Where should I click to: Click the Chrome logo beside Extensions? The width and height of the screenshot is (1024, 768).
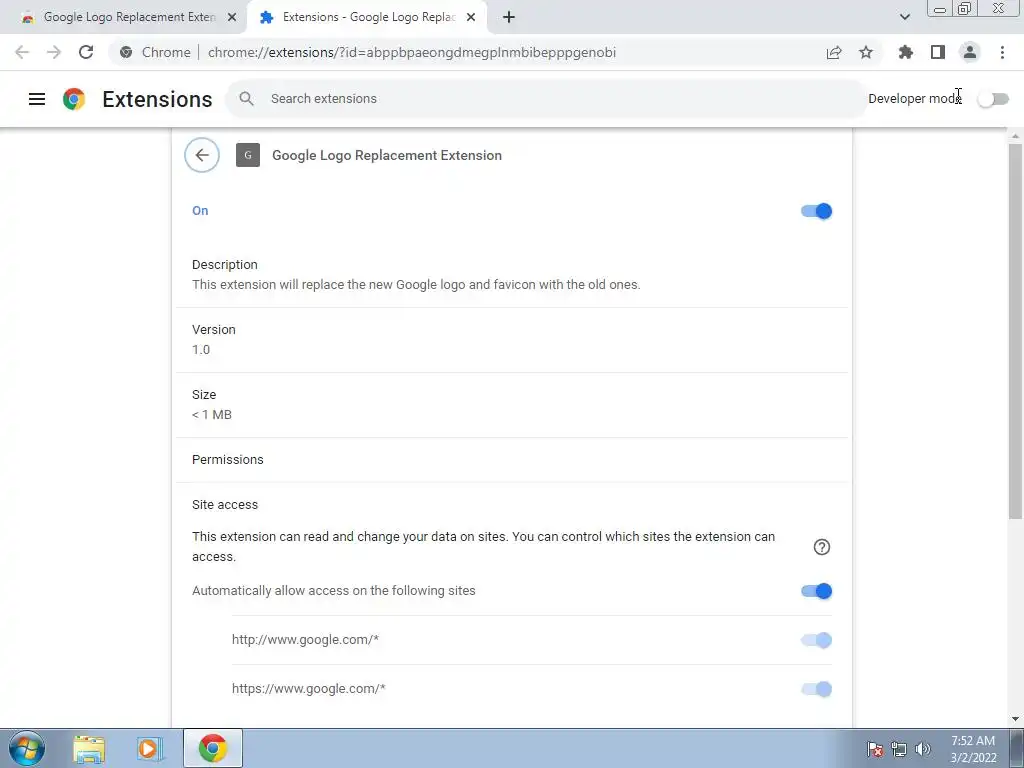74,99
